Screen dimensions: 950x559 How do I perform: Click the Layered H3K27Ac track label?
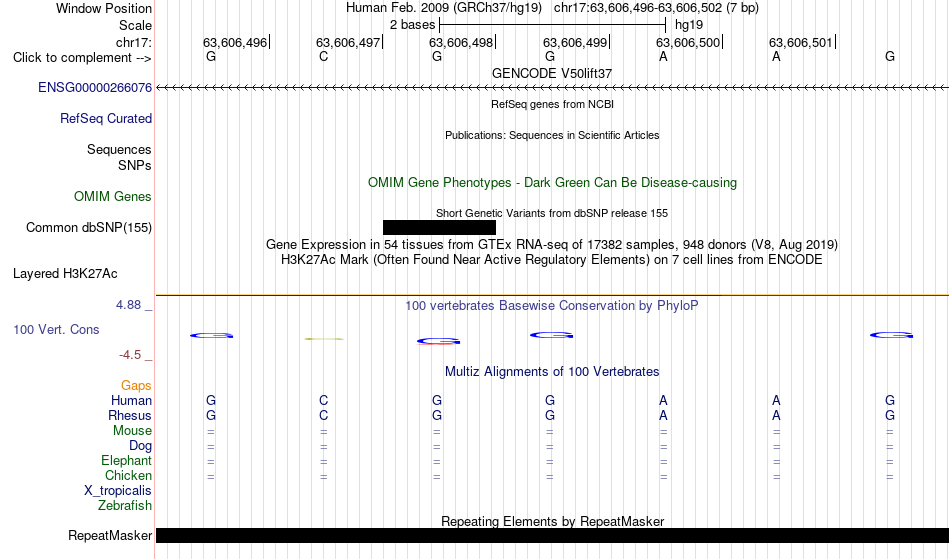tap(65, 274)
